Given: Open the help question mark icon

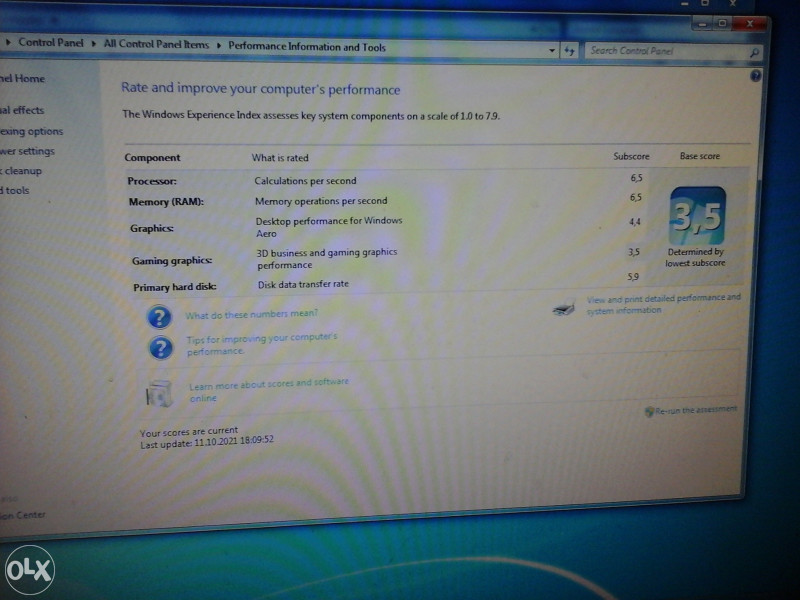Looking at the screenshot, I should click(x=756, y=76).
